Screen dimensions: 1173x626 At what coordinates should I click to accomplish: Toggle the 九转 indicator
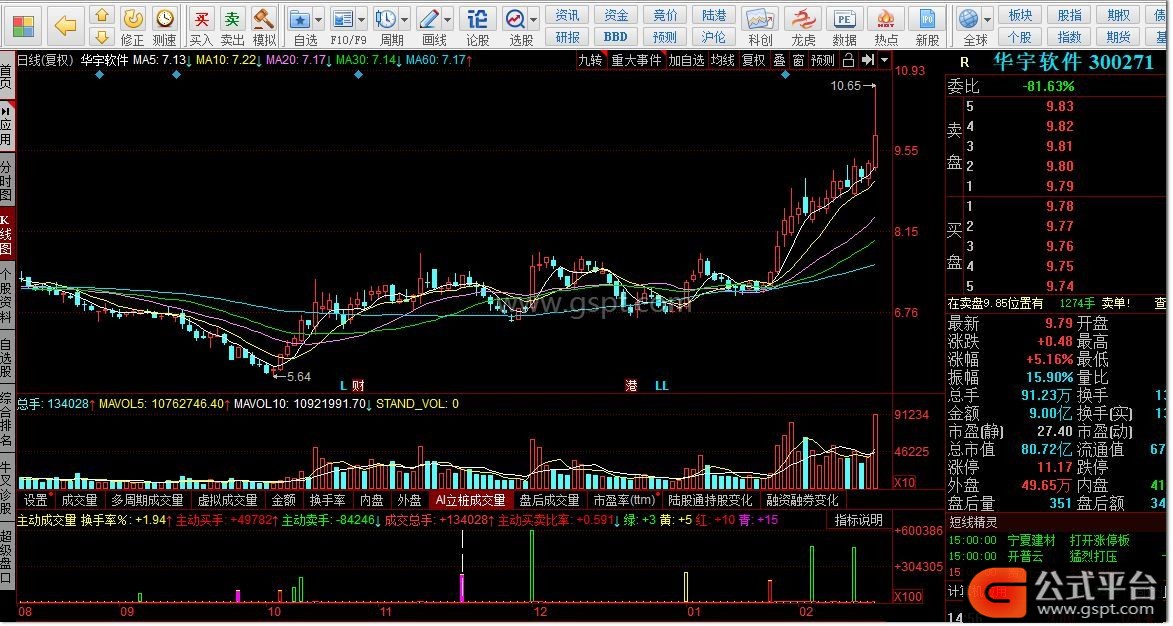click(x=590, y=60)
